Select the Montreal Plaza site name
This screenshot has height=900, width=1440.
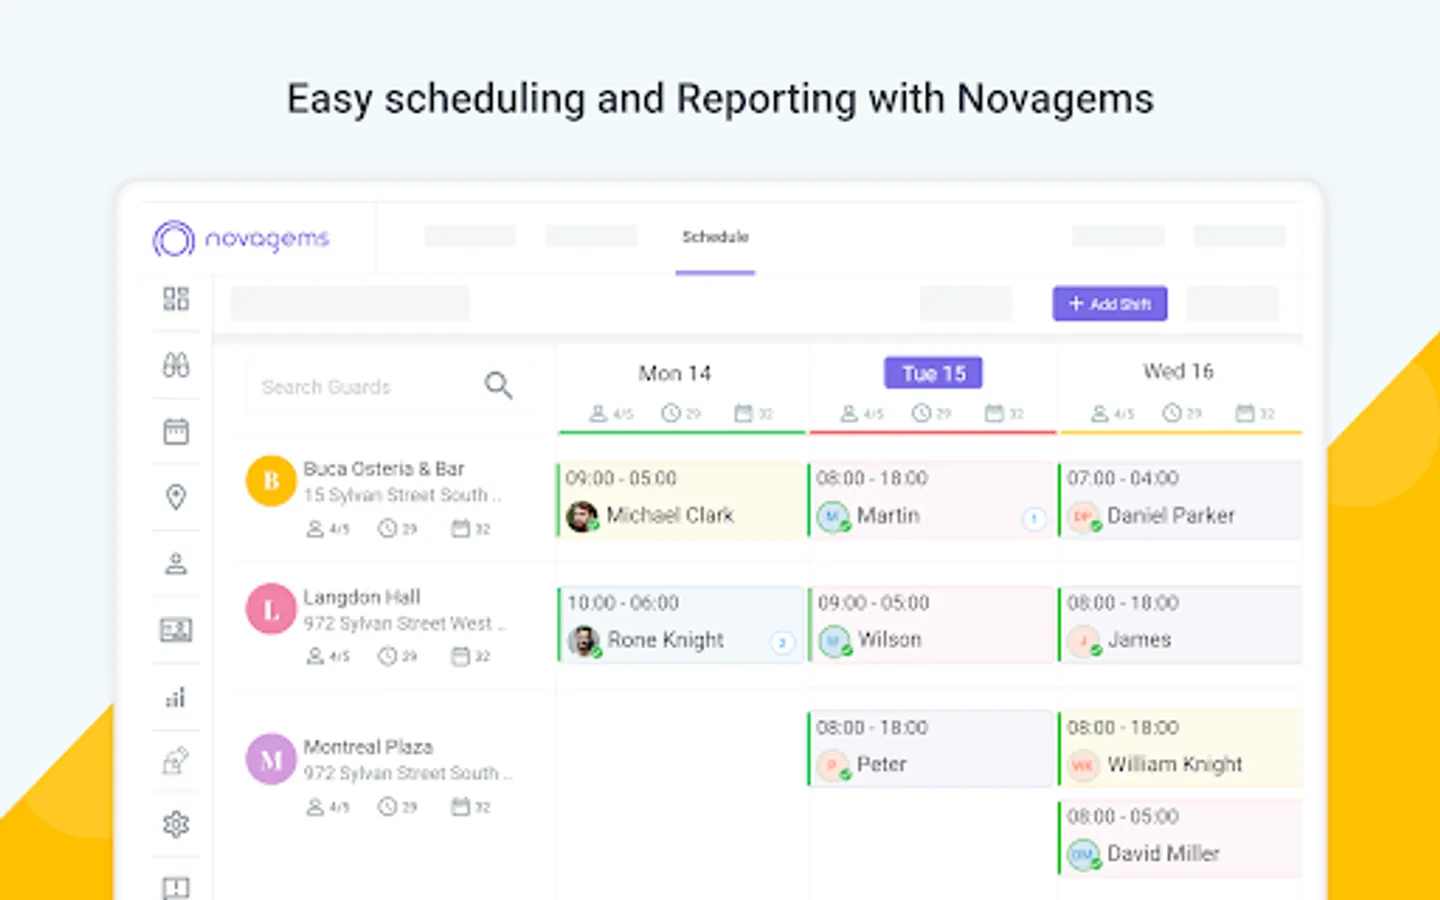[368, 747]
